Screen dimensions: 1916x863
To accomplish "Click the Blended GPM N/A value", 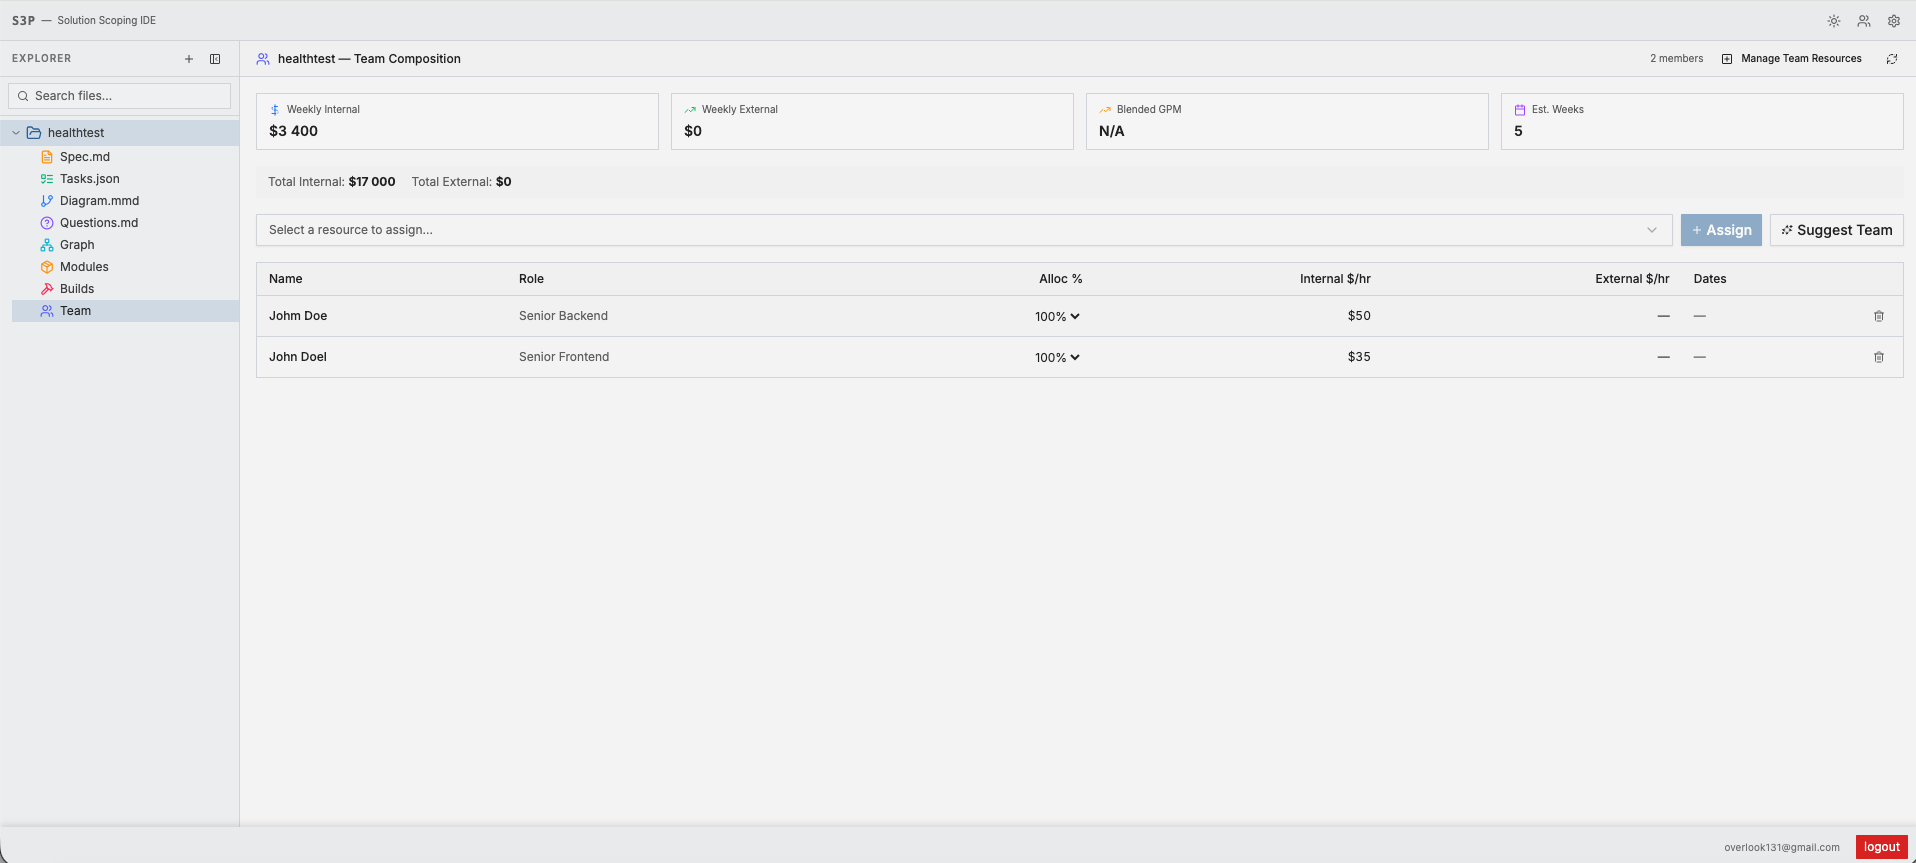I will click(1111, 131).
